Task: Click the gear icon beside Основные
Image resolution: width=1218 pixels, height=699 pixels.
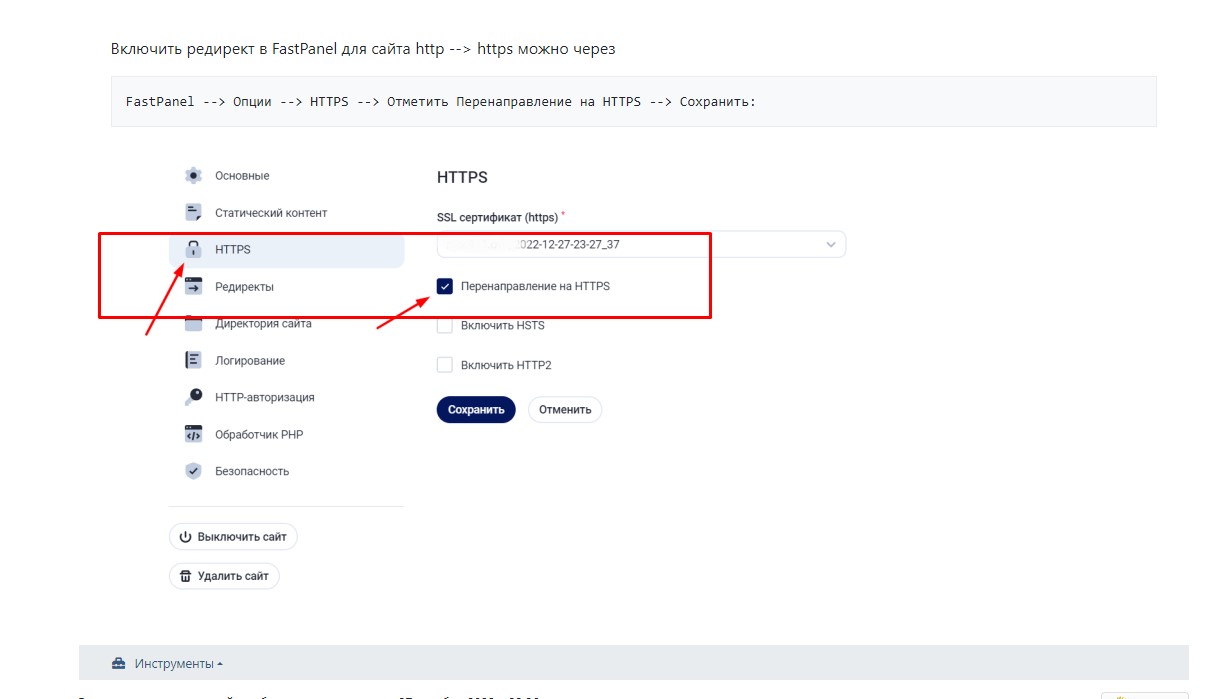Action: coord(193,176)
